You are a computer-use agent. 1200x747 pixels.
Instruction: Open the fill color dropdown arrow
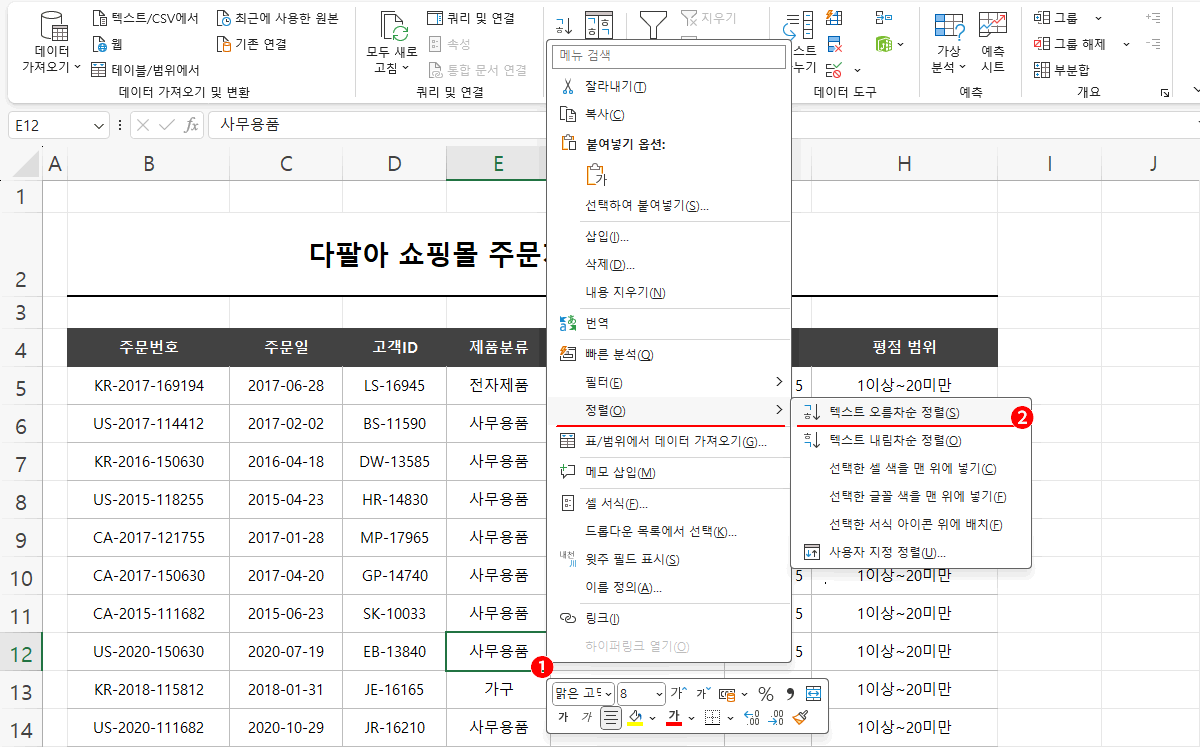click(652, 718)
